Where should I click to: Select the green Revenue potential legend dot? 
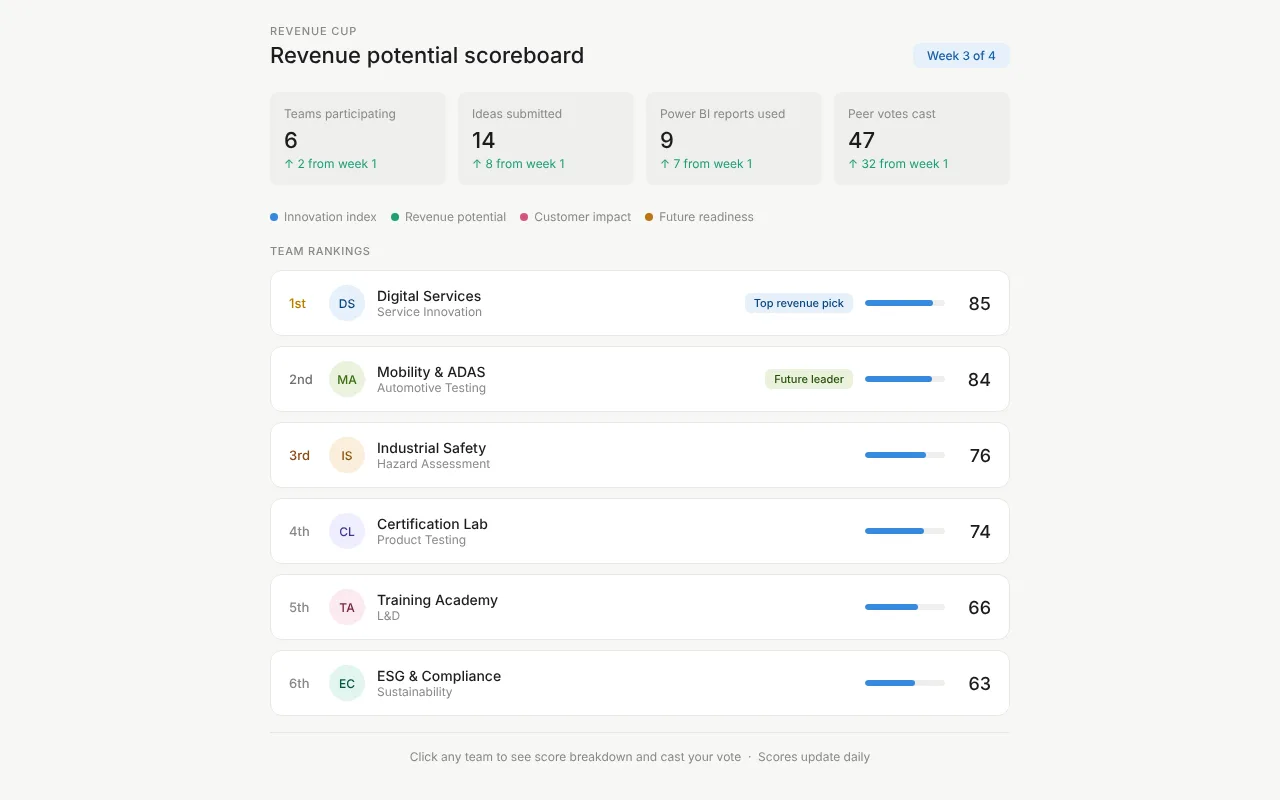click(395, 217)
